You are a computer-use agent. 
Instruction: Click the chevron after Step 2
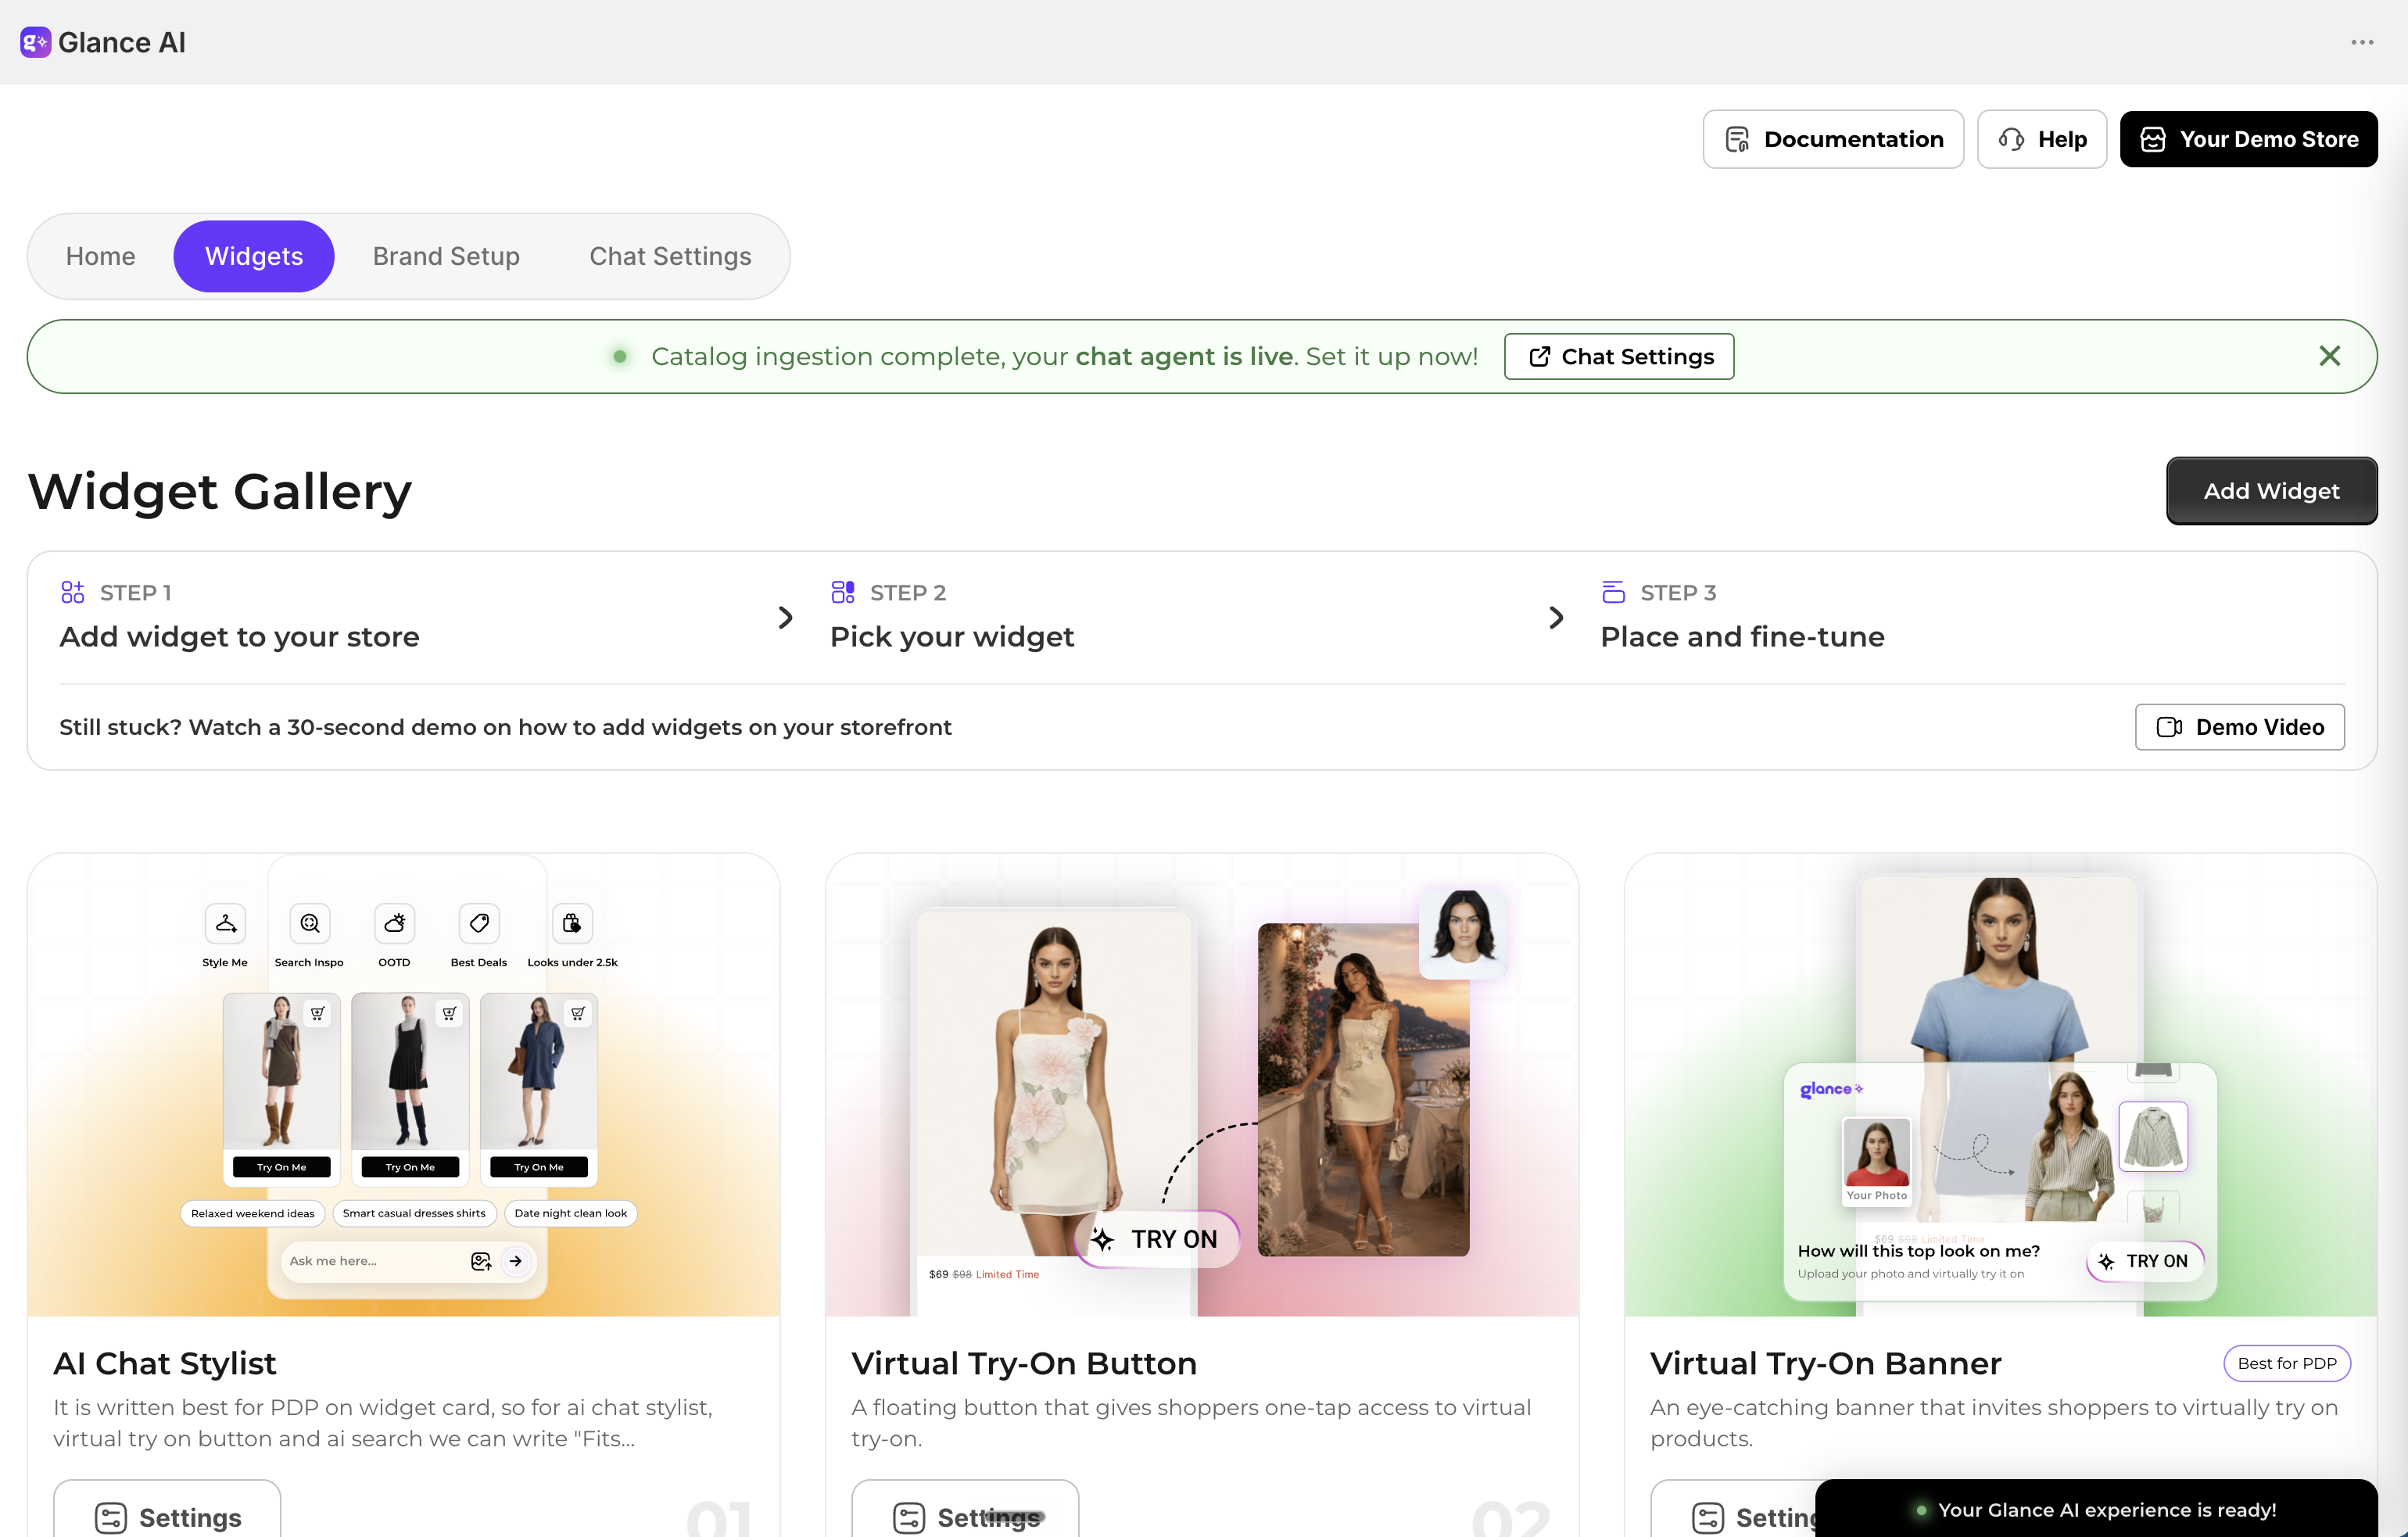click(1555, 617)
